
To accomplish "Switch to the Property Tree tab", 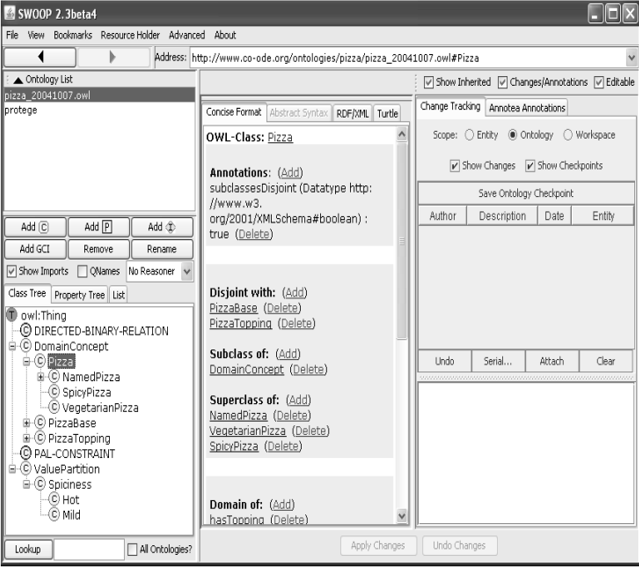I will [78, 295].
